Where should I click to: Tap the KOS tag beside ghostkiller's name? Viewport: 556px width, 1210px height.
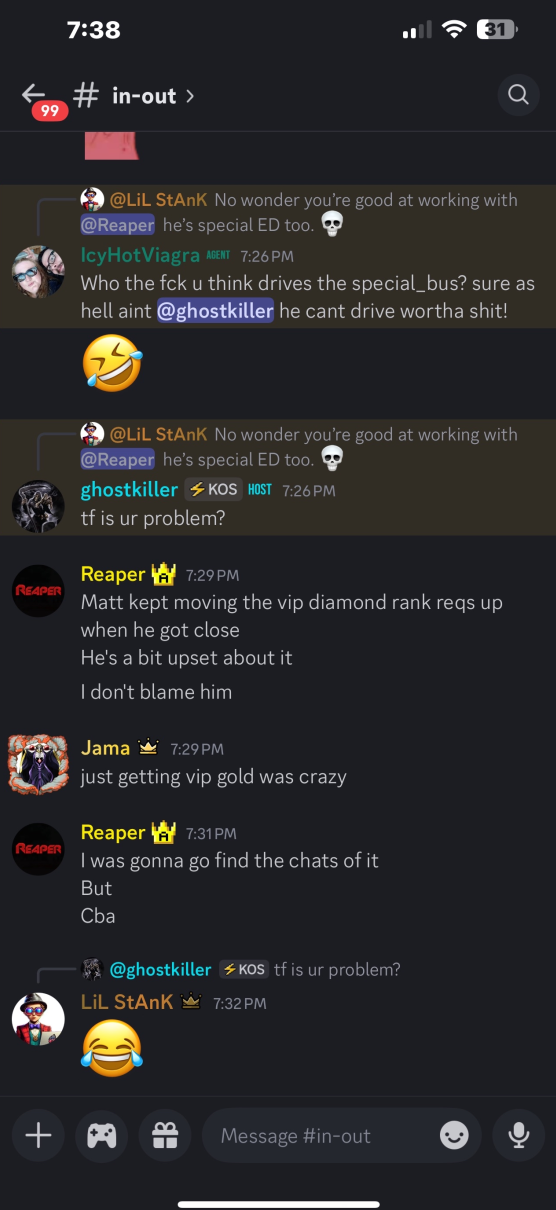(213, 490)
